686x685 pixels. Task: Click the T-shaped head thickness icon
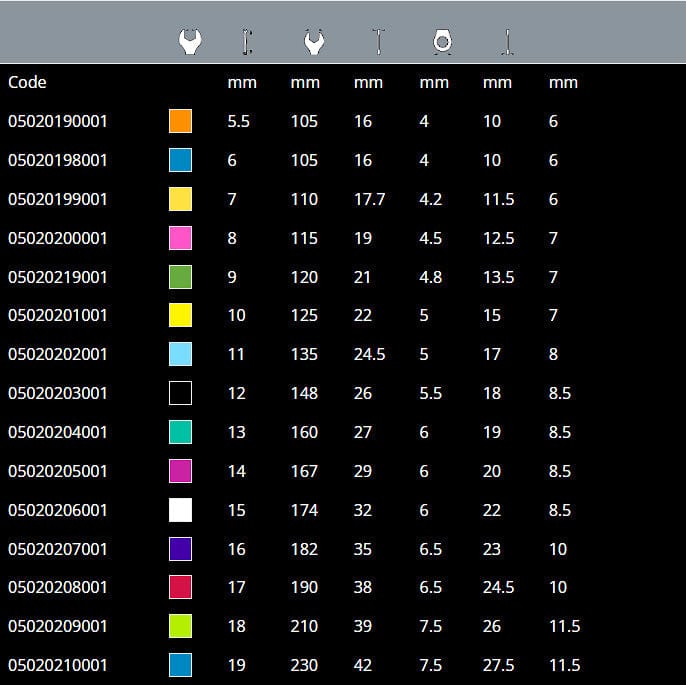[x=378, y=41]
